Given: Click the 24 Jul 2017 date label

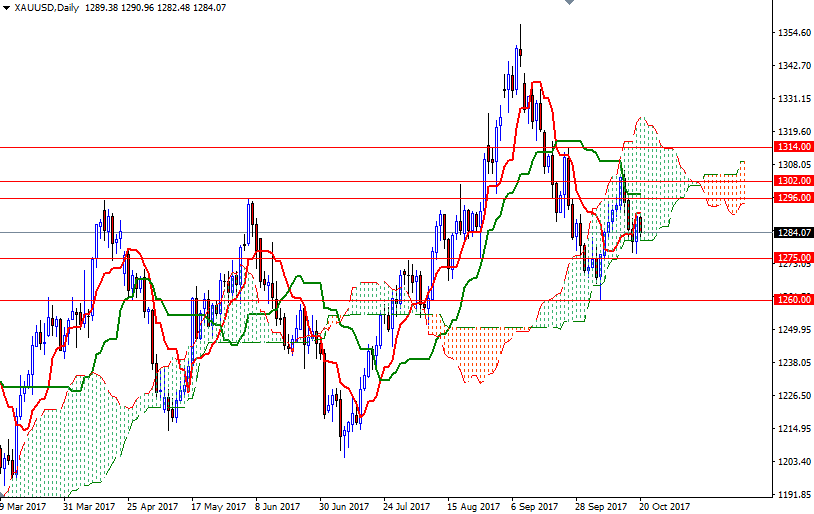Looking at the screenshot, I should (406, 506).
